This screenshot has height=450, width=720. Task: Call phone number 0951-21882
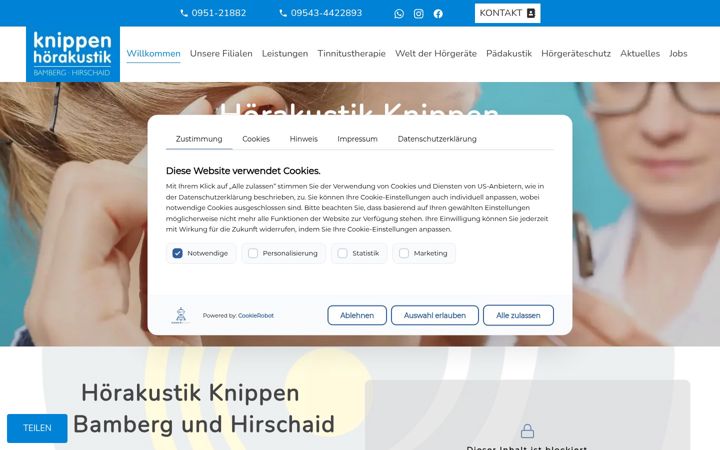point(213,13)
